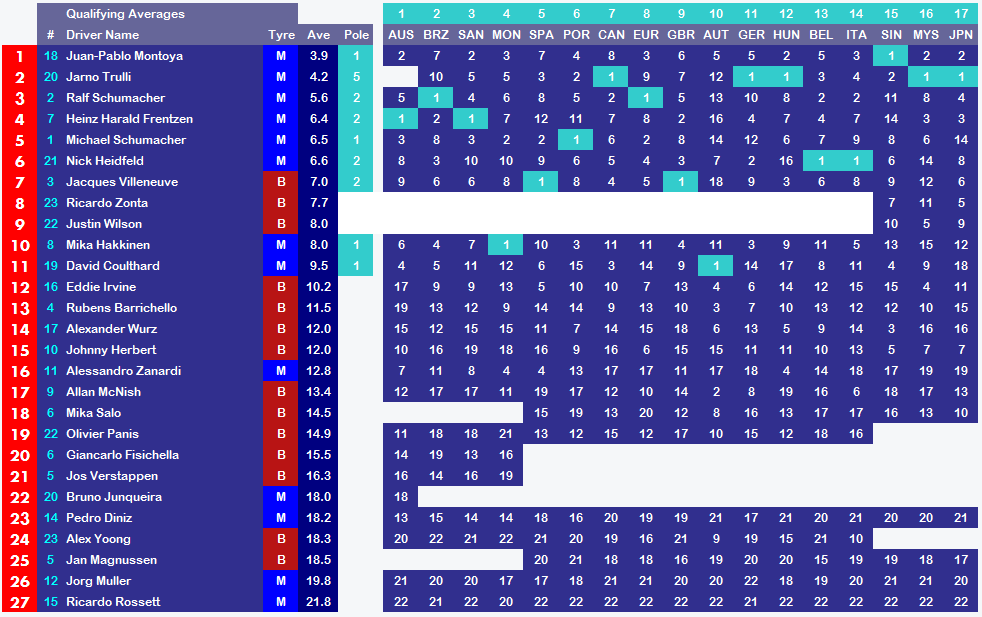Select the JPN race column header

coord(961,35)
